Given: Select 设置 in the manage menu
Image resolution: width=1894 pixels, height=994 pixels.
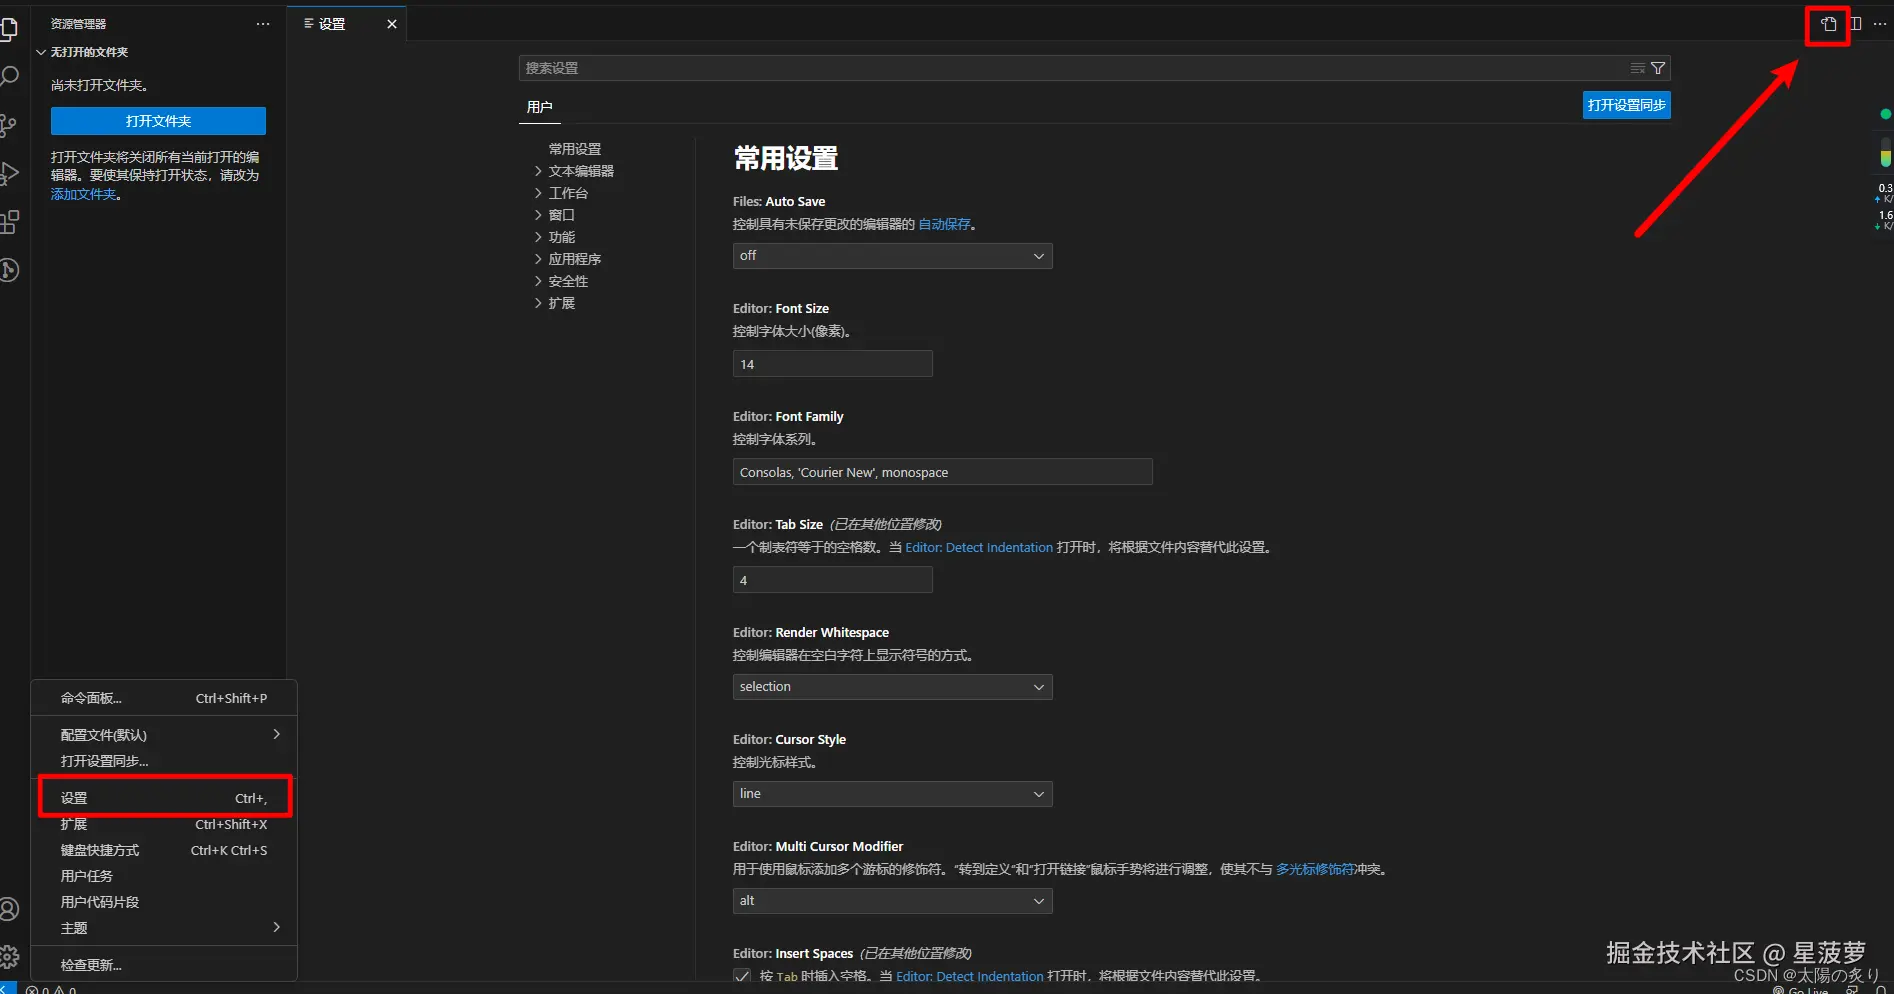Looking at the screenshot, I should coord(164,798).
